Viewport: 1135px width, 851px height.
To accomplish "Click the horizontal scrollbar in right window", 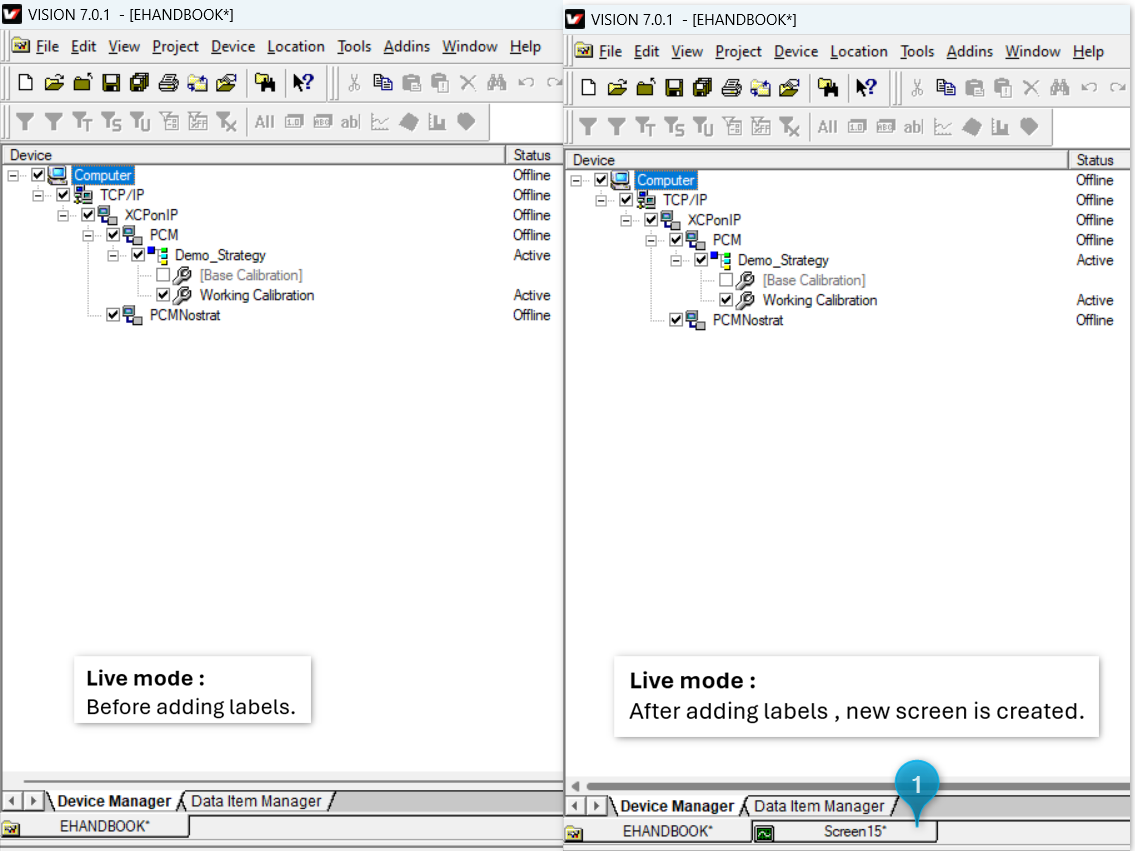I will (850, 786).
